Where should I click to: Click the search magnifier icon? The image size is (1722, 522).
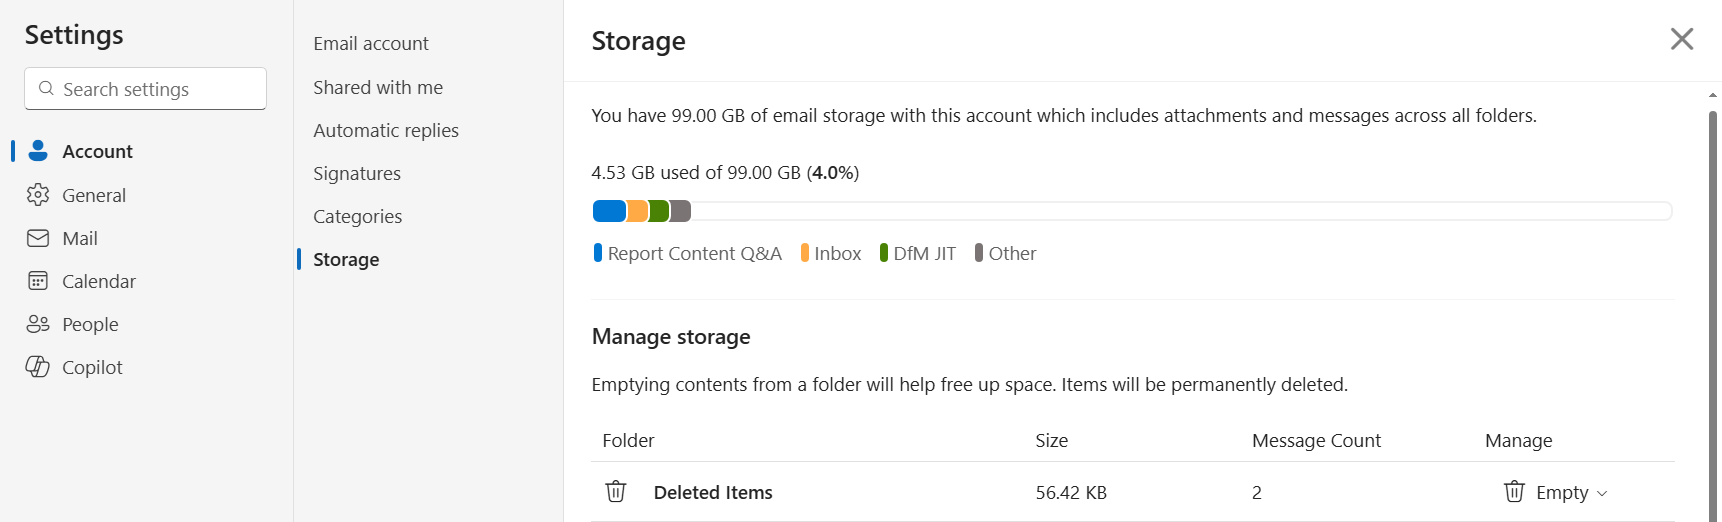pos(46,89)
